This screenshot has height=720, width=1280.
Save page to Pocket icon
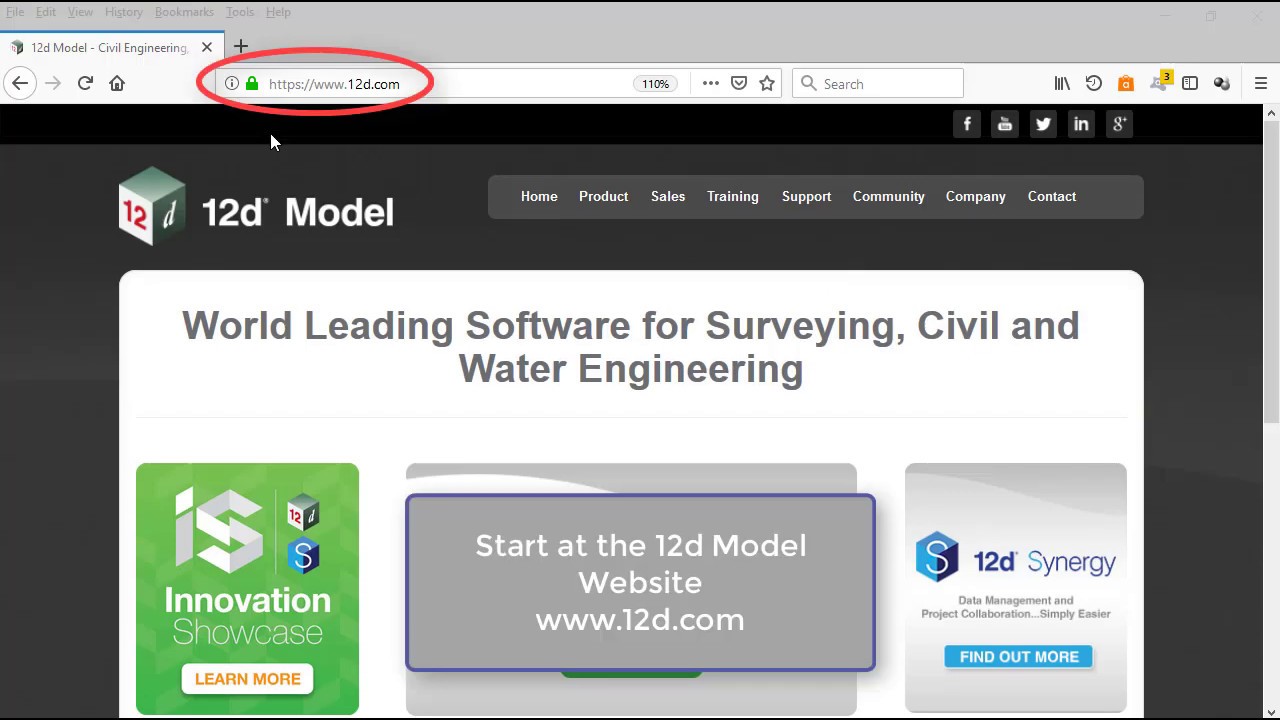point(739,84)
